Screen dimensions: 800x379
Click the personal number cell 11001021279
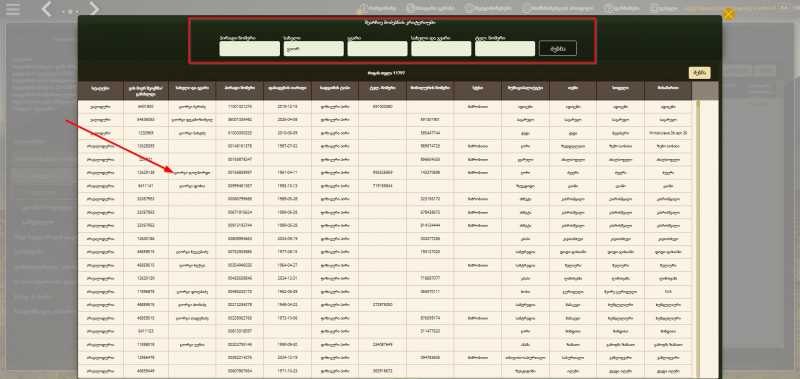[x=239, y=107]
